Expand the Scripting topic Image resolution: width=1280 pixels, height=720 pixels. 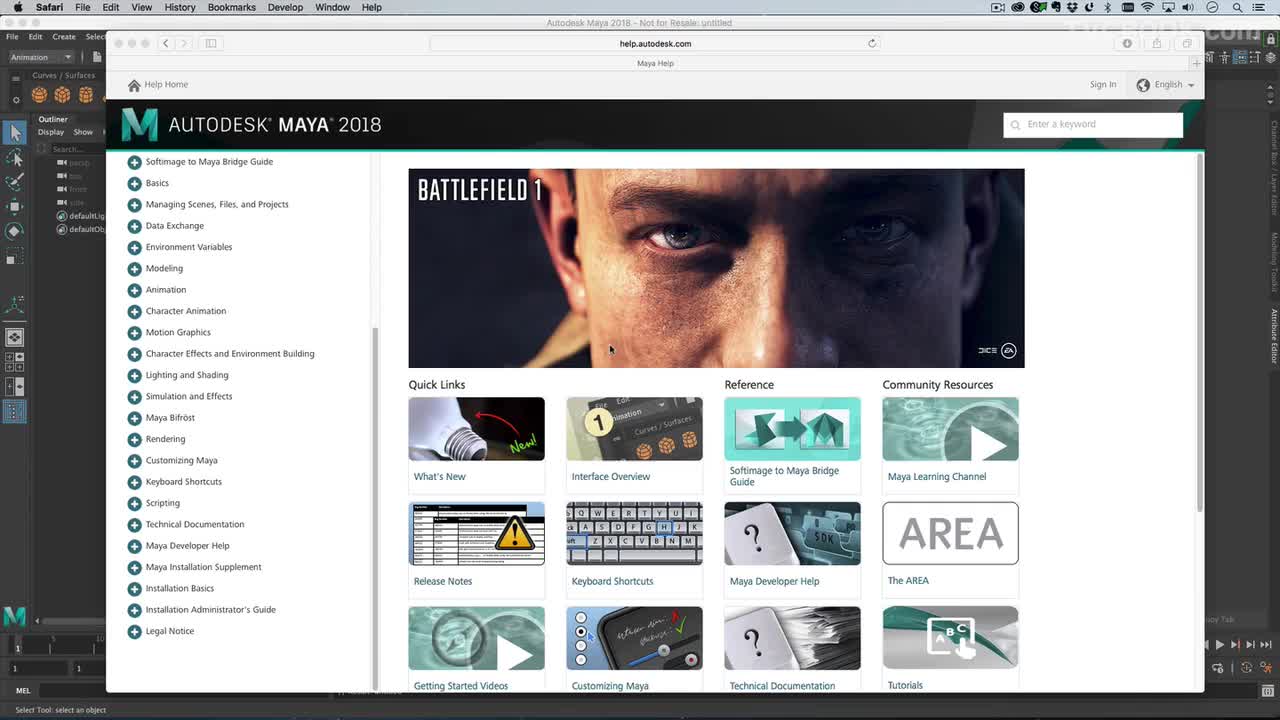[x=134, y=503]
